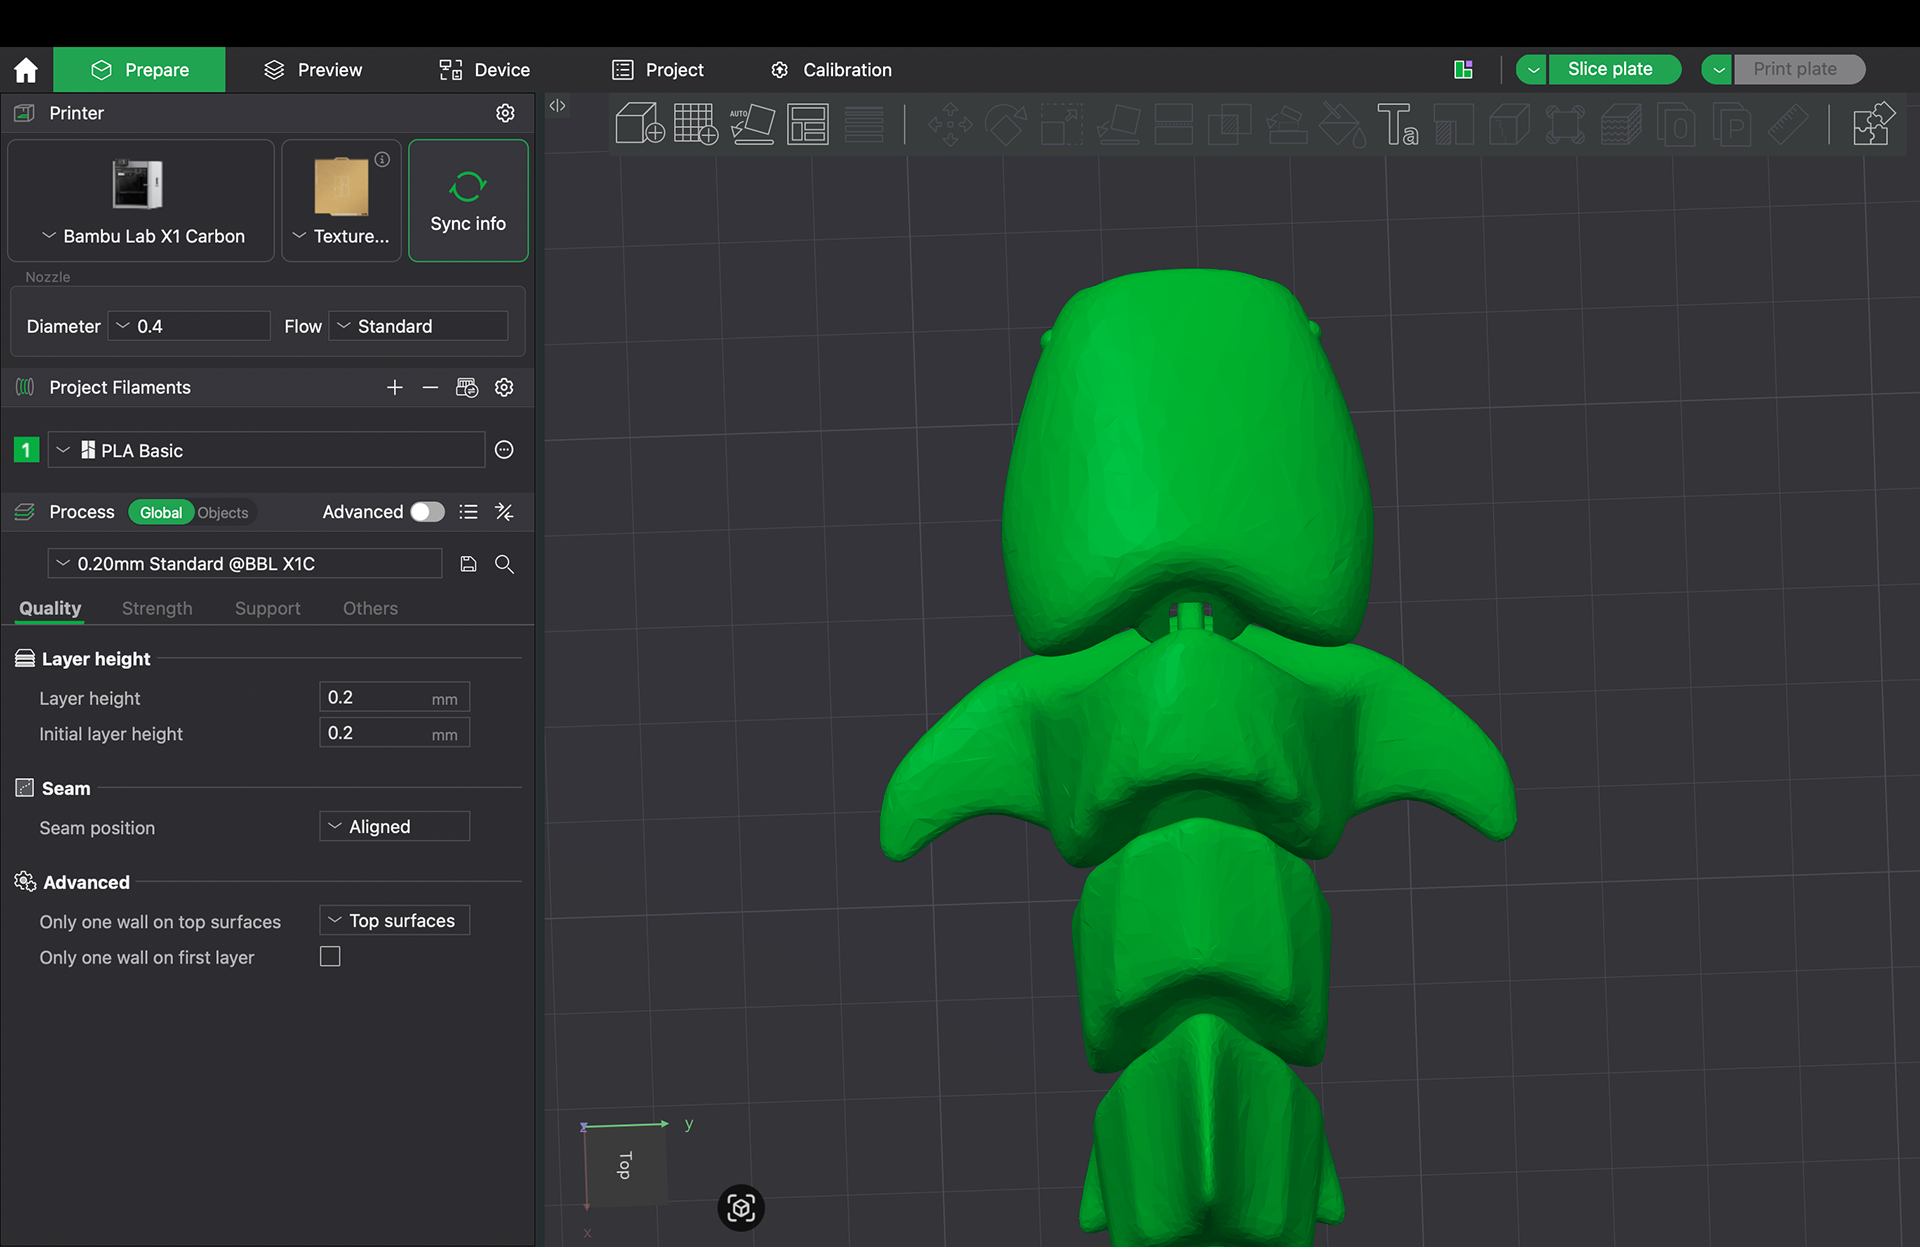Viewport: 1920px width, 1247px height.
Task: Switch to the Device tab
Action: [x=485, y=70]
